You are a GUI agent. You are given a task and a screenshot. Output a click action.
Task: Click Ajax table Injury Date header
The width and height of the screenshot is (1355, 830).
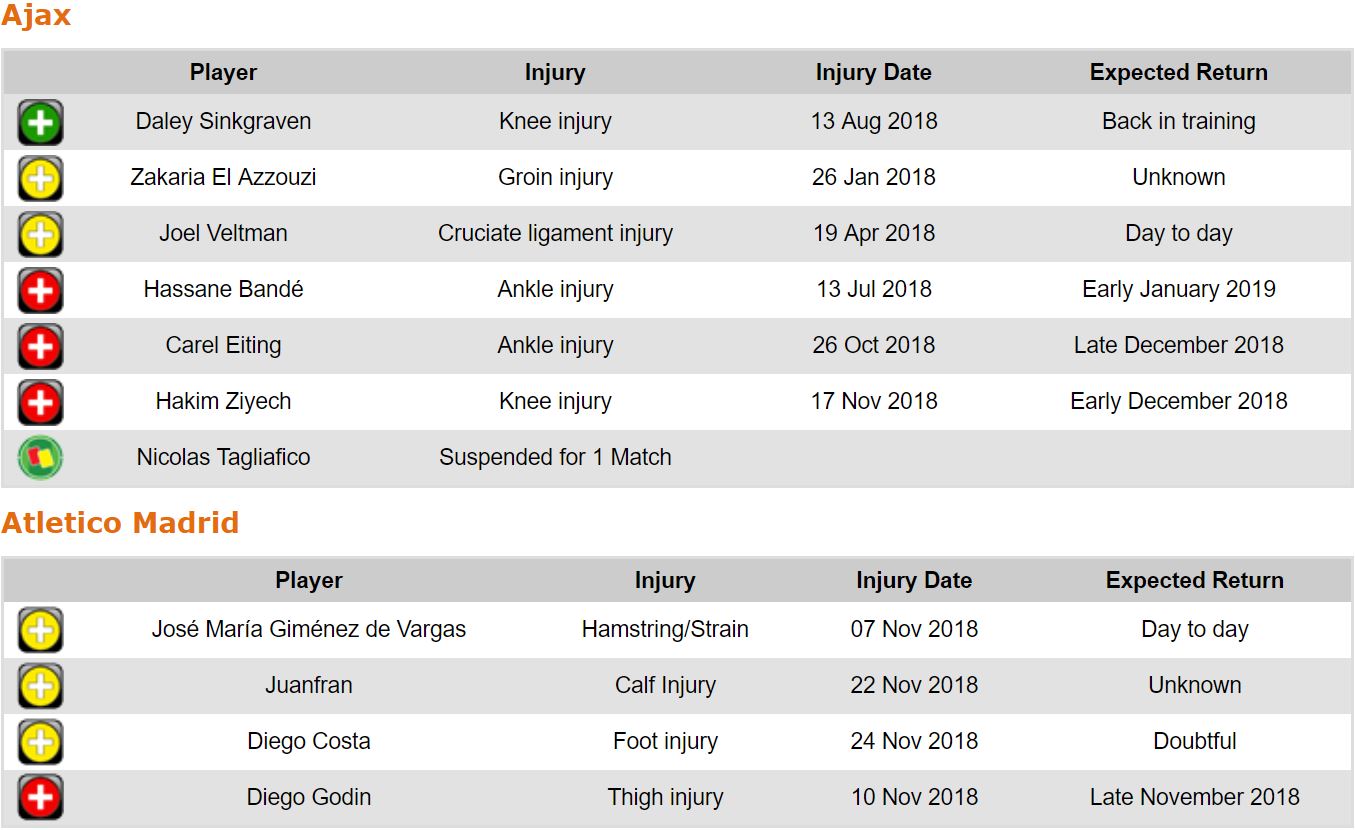(873, 73)
